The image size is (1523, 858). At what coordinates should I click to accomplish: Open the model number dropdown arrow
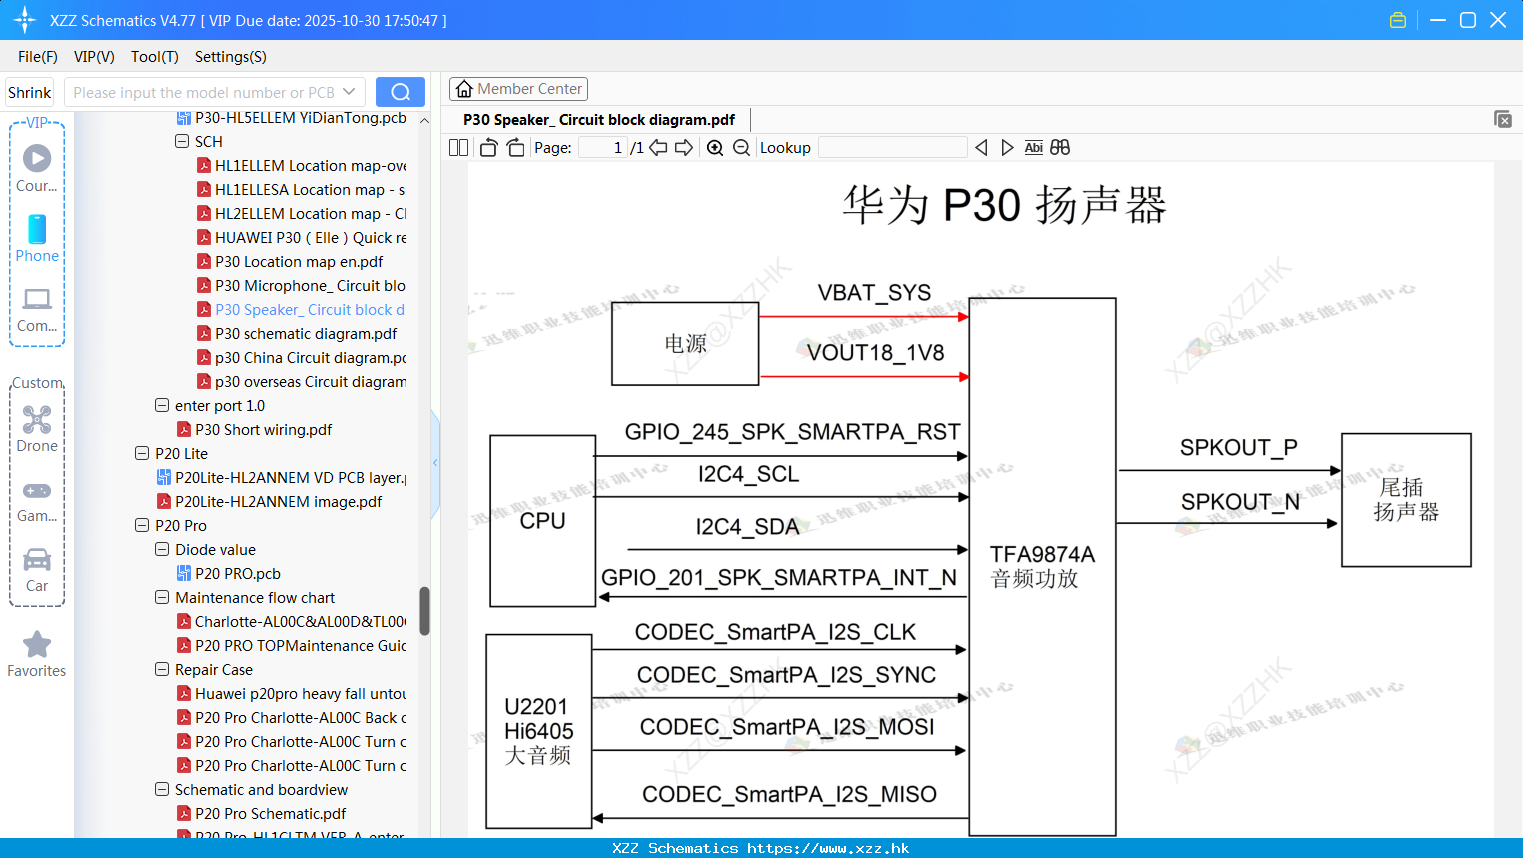[349, 92]
